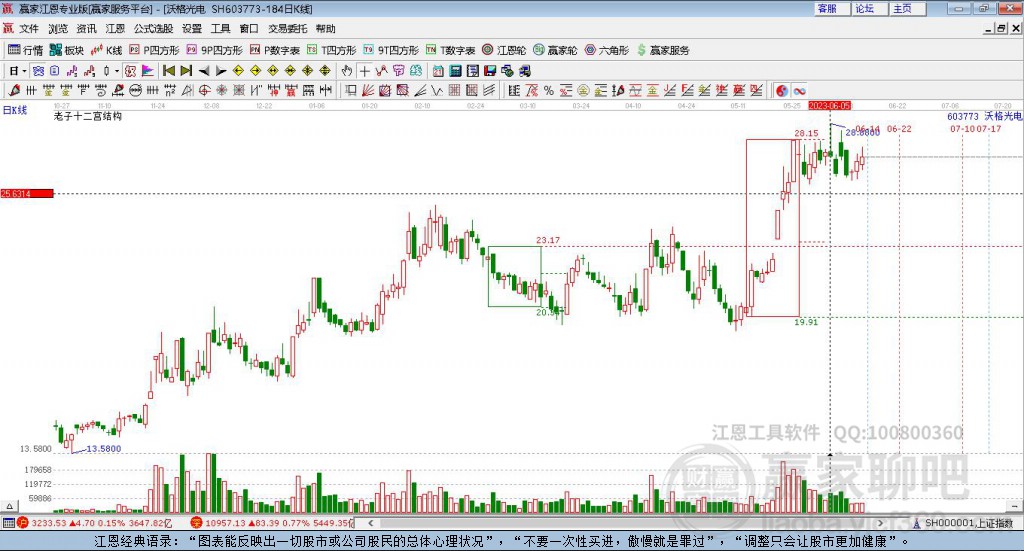Image resolution: width=1024 pixels, height=551 pixels.
Task: Select the n² square-number lines tool
Action: click(170, 91)
